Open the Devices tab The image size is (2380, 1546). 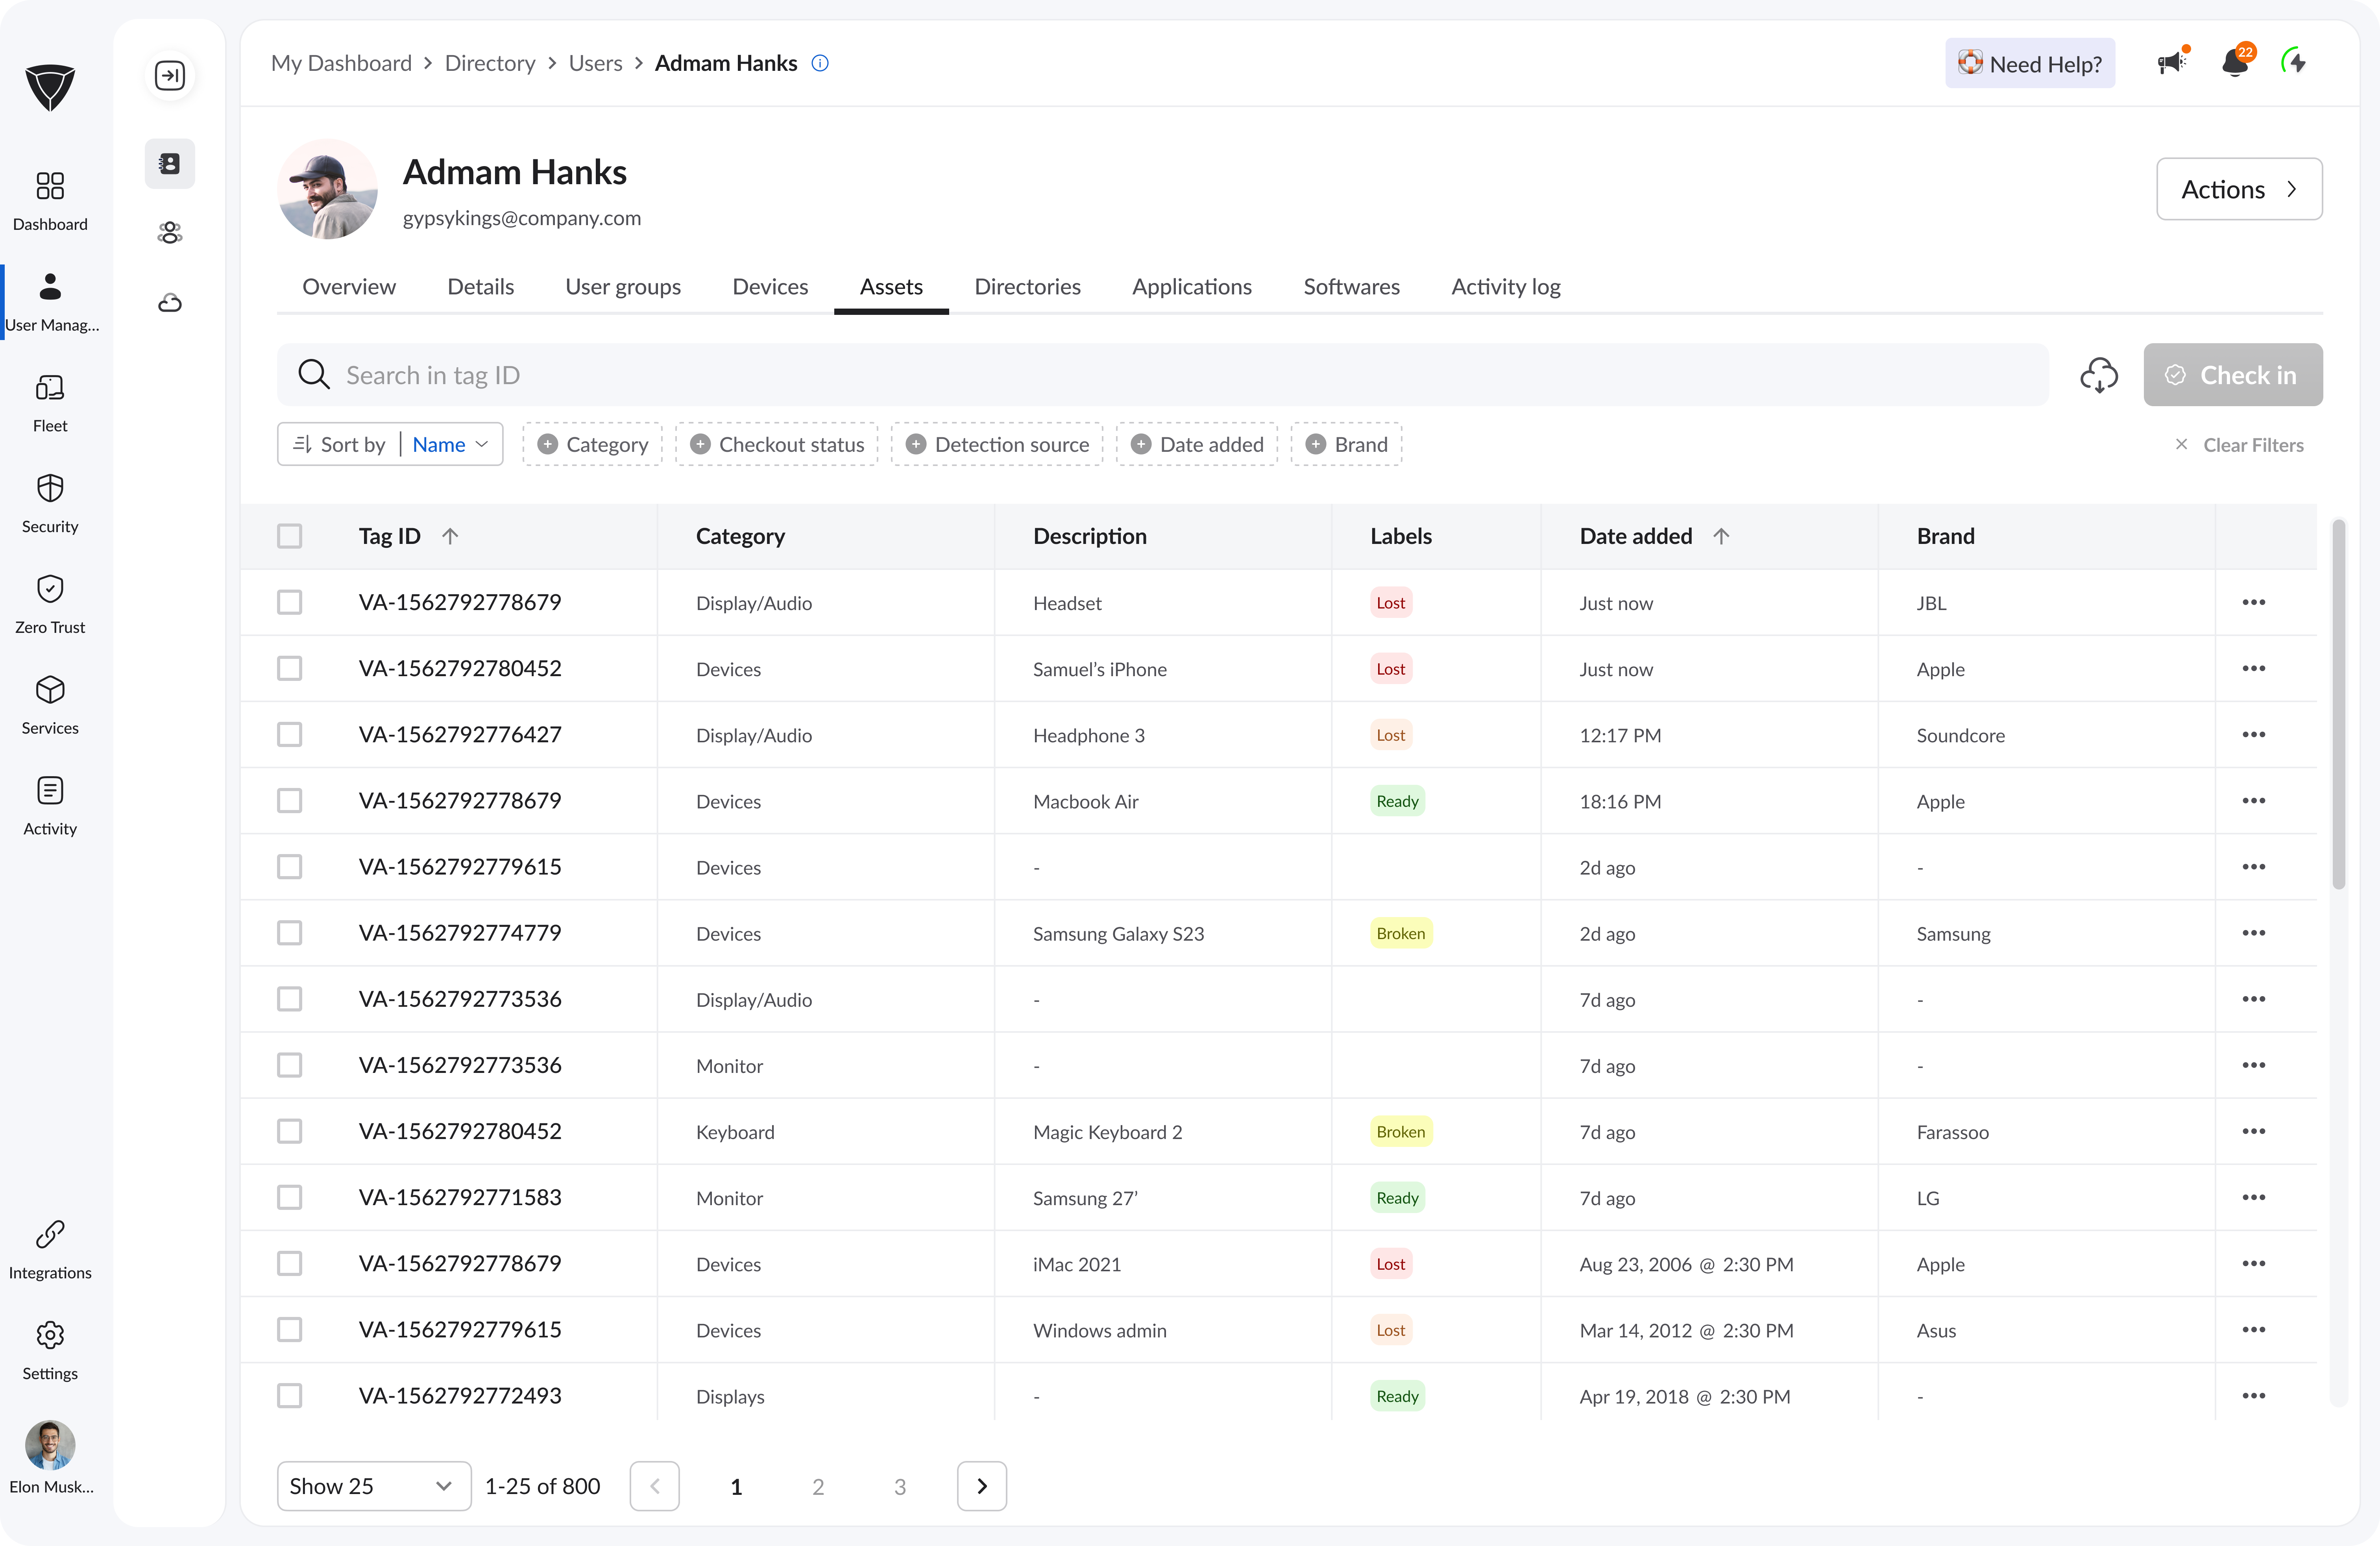770,287
